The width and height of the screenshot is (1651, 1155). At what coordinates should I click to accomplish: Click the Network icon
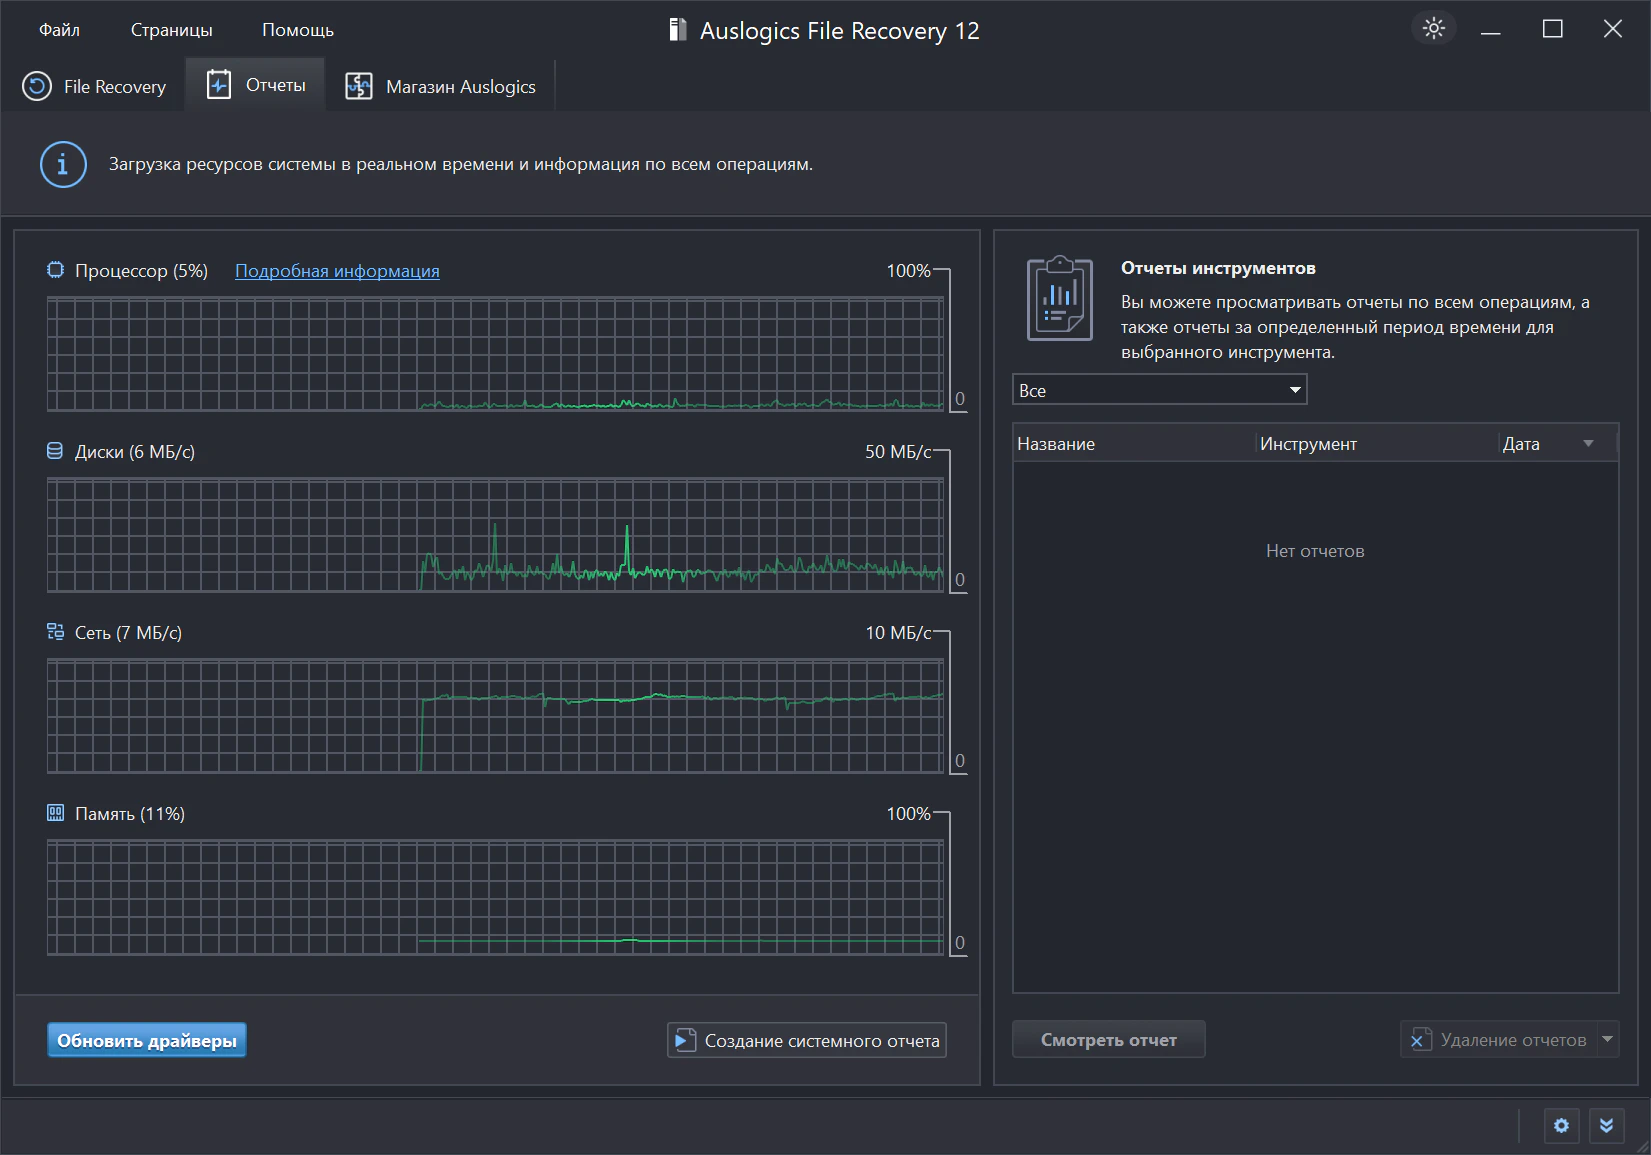(x=56, y=632)
